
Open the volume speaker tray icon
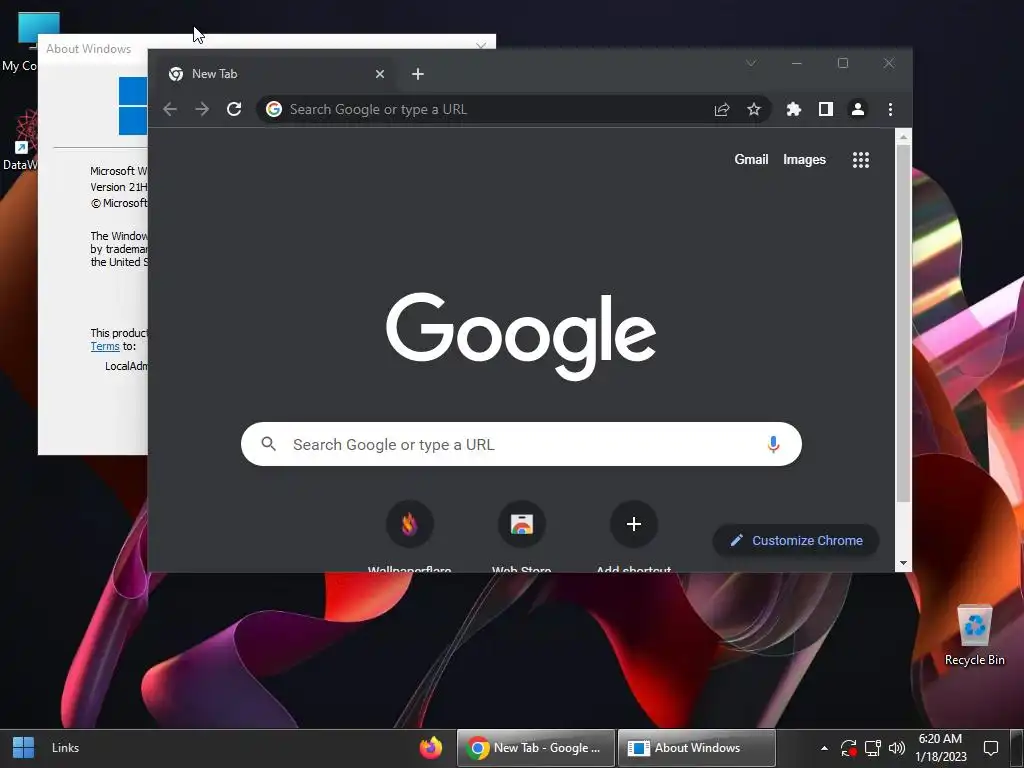coord(897,748)
